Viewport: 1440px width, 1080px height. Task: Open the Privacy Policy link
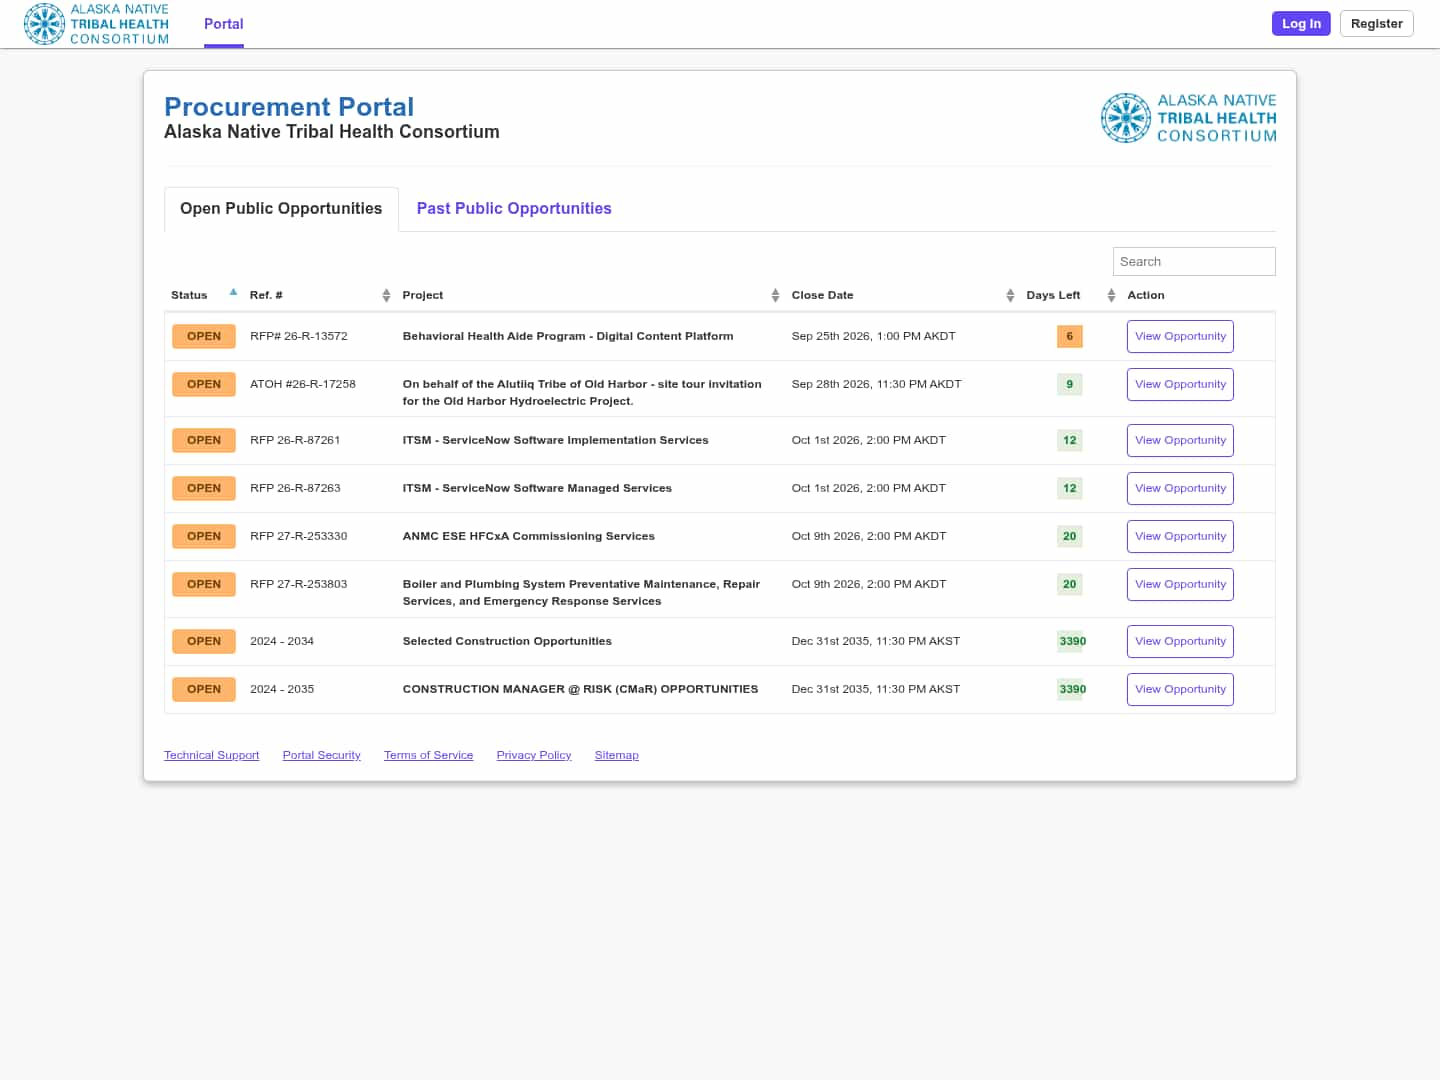534,755
